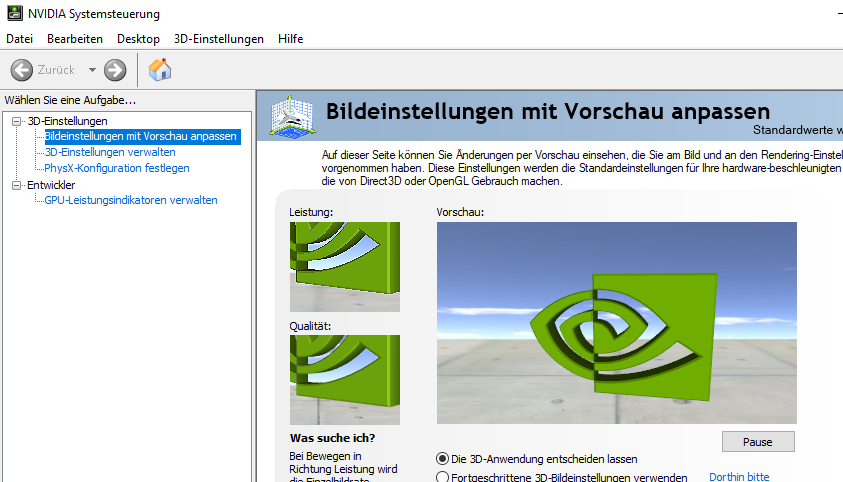
Task: Open GPU-Leistungsindikatoren verwalten page
Action: point(131,200)
